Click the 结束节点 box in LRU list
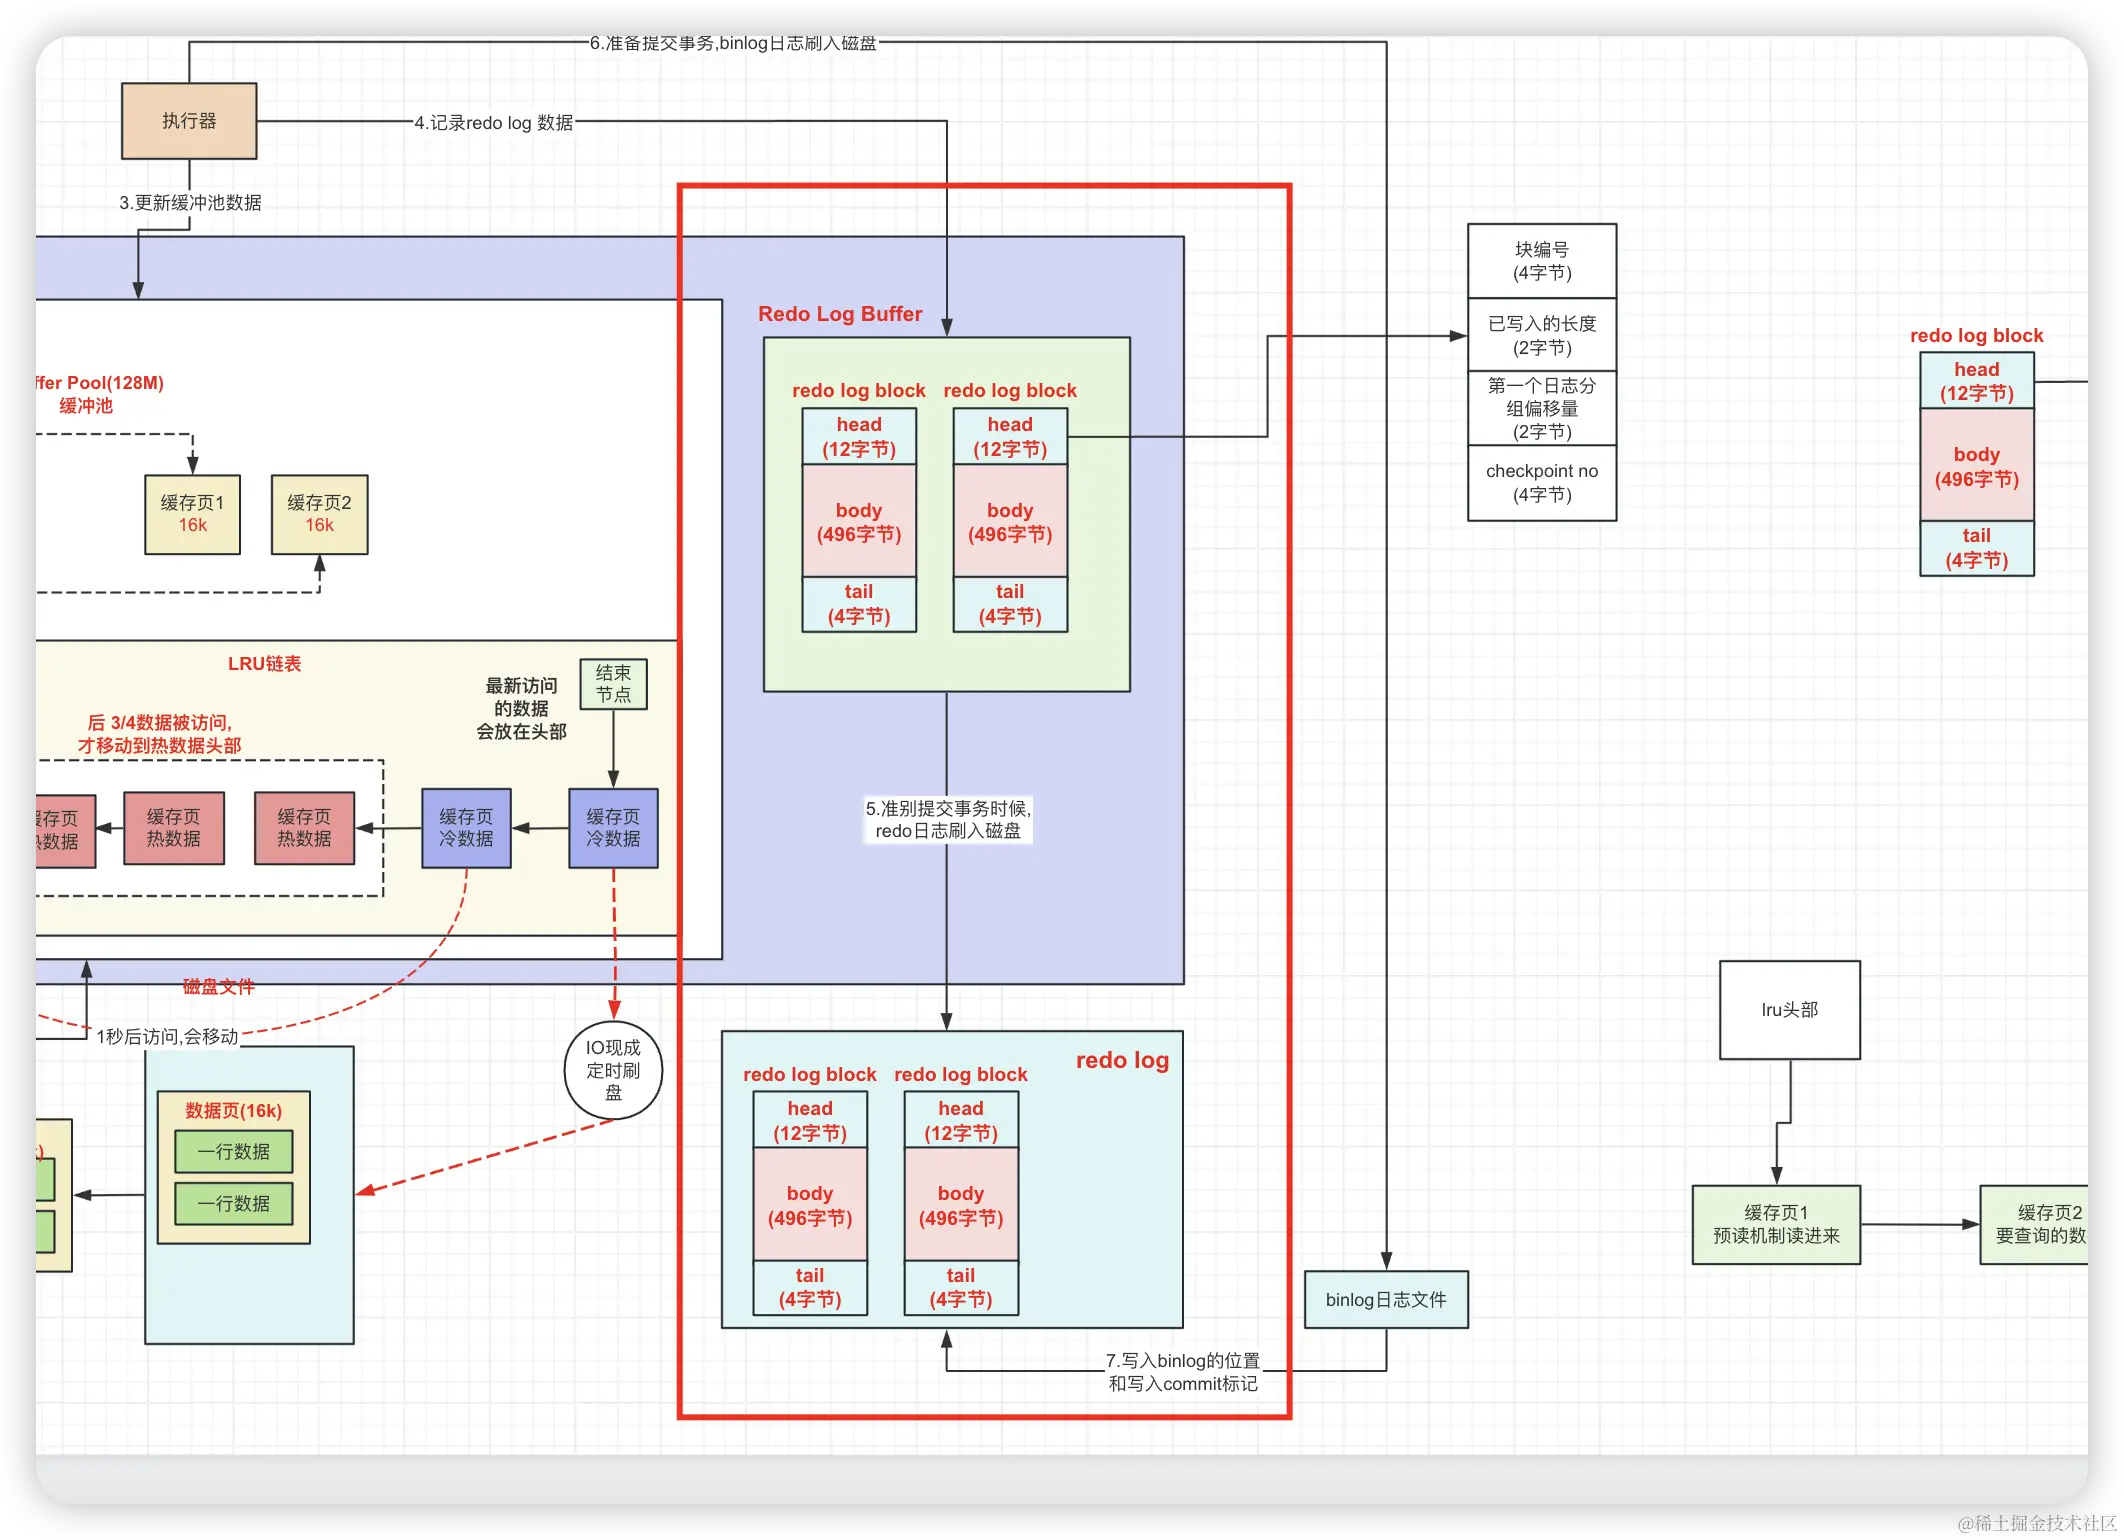This screenshot has height=1540, width=2124. point(613,684)
